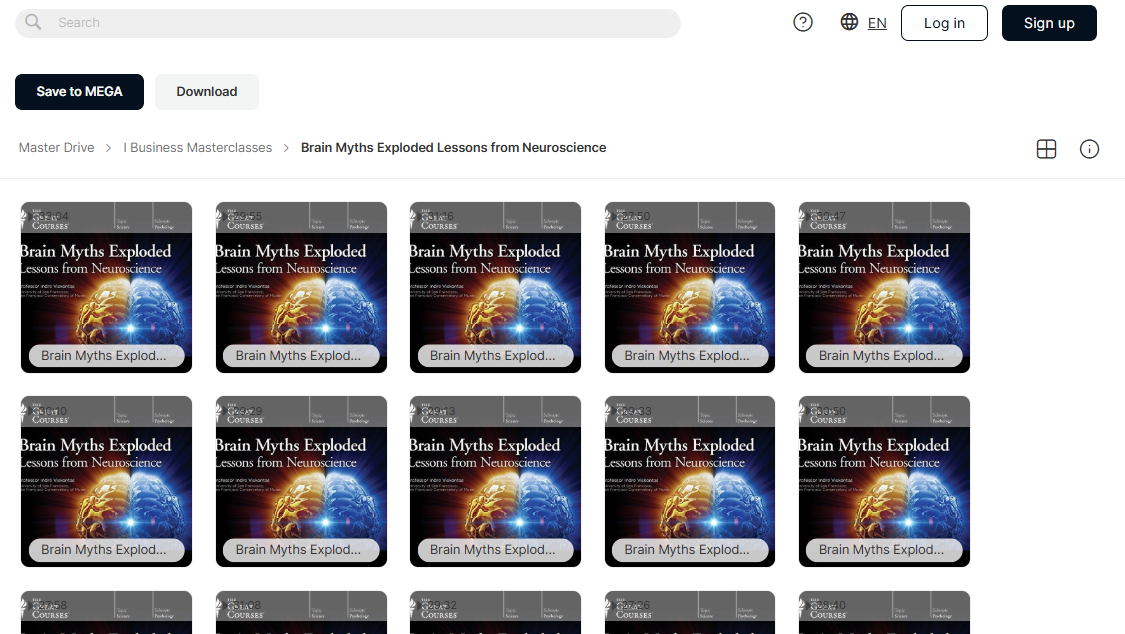Open I Business Masterclasses breadcrumb
Image resolution: width=1125 pixels, height=634 pixels.
198,148
